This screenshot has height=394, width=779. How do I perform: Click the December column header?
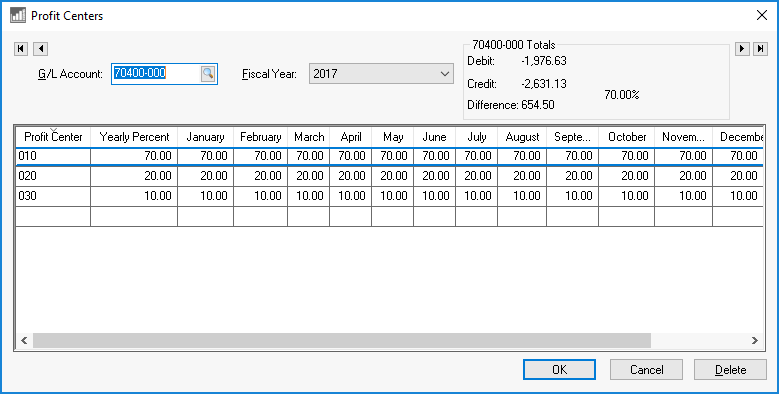pyautogui.click(x=738, y=137)
